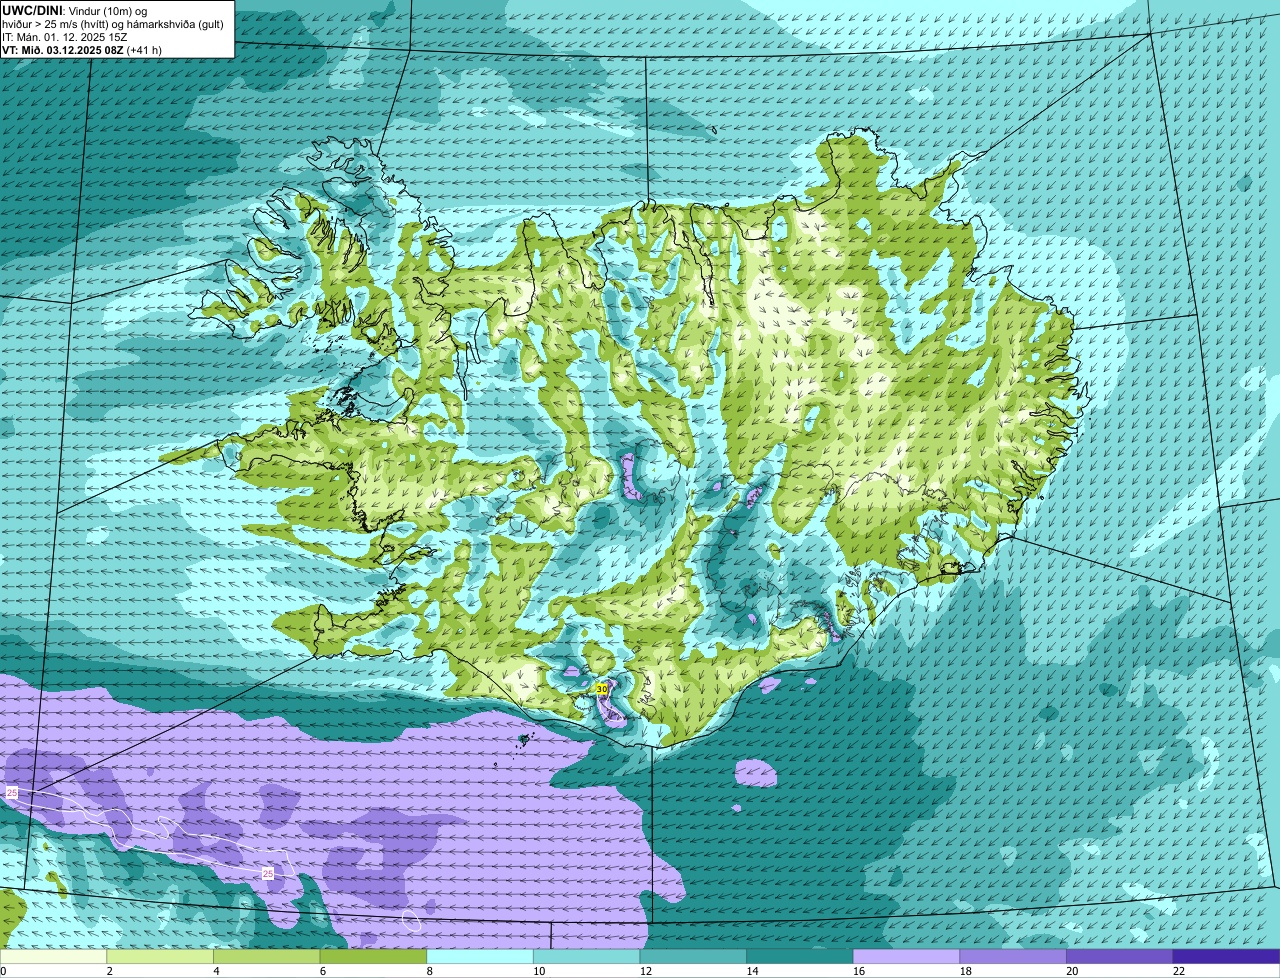Click the 25 label at the gust contour's western end

[12, 792]
